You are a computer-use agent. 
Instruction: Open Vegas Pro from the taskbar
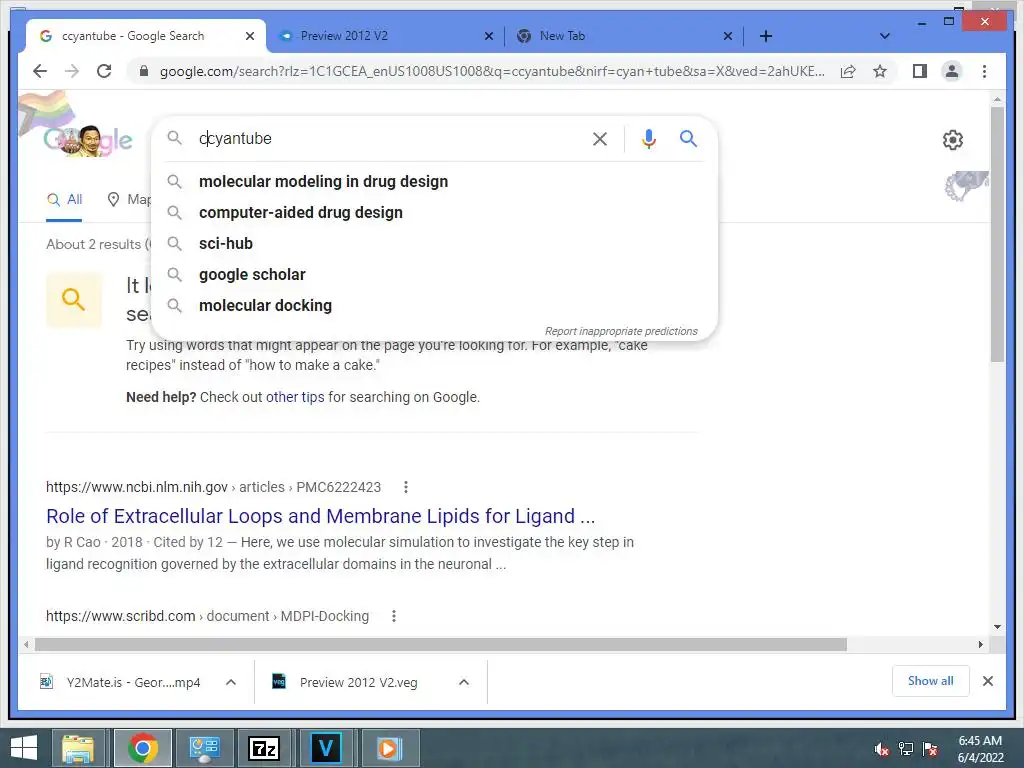coord(326,748)
